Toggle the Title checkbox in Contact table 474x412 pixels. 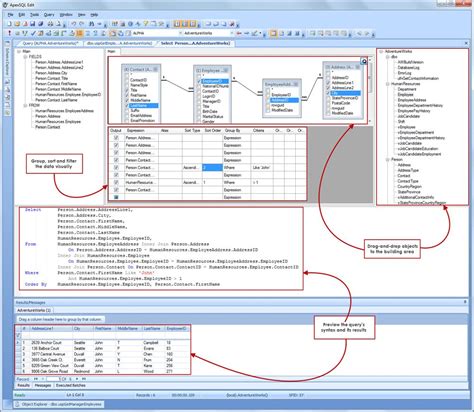(x=127, y=90)
